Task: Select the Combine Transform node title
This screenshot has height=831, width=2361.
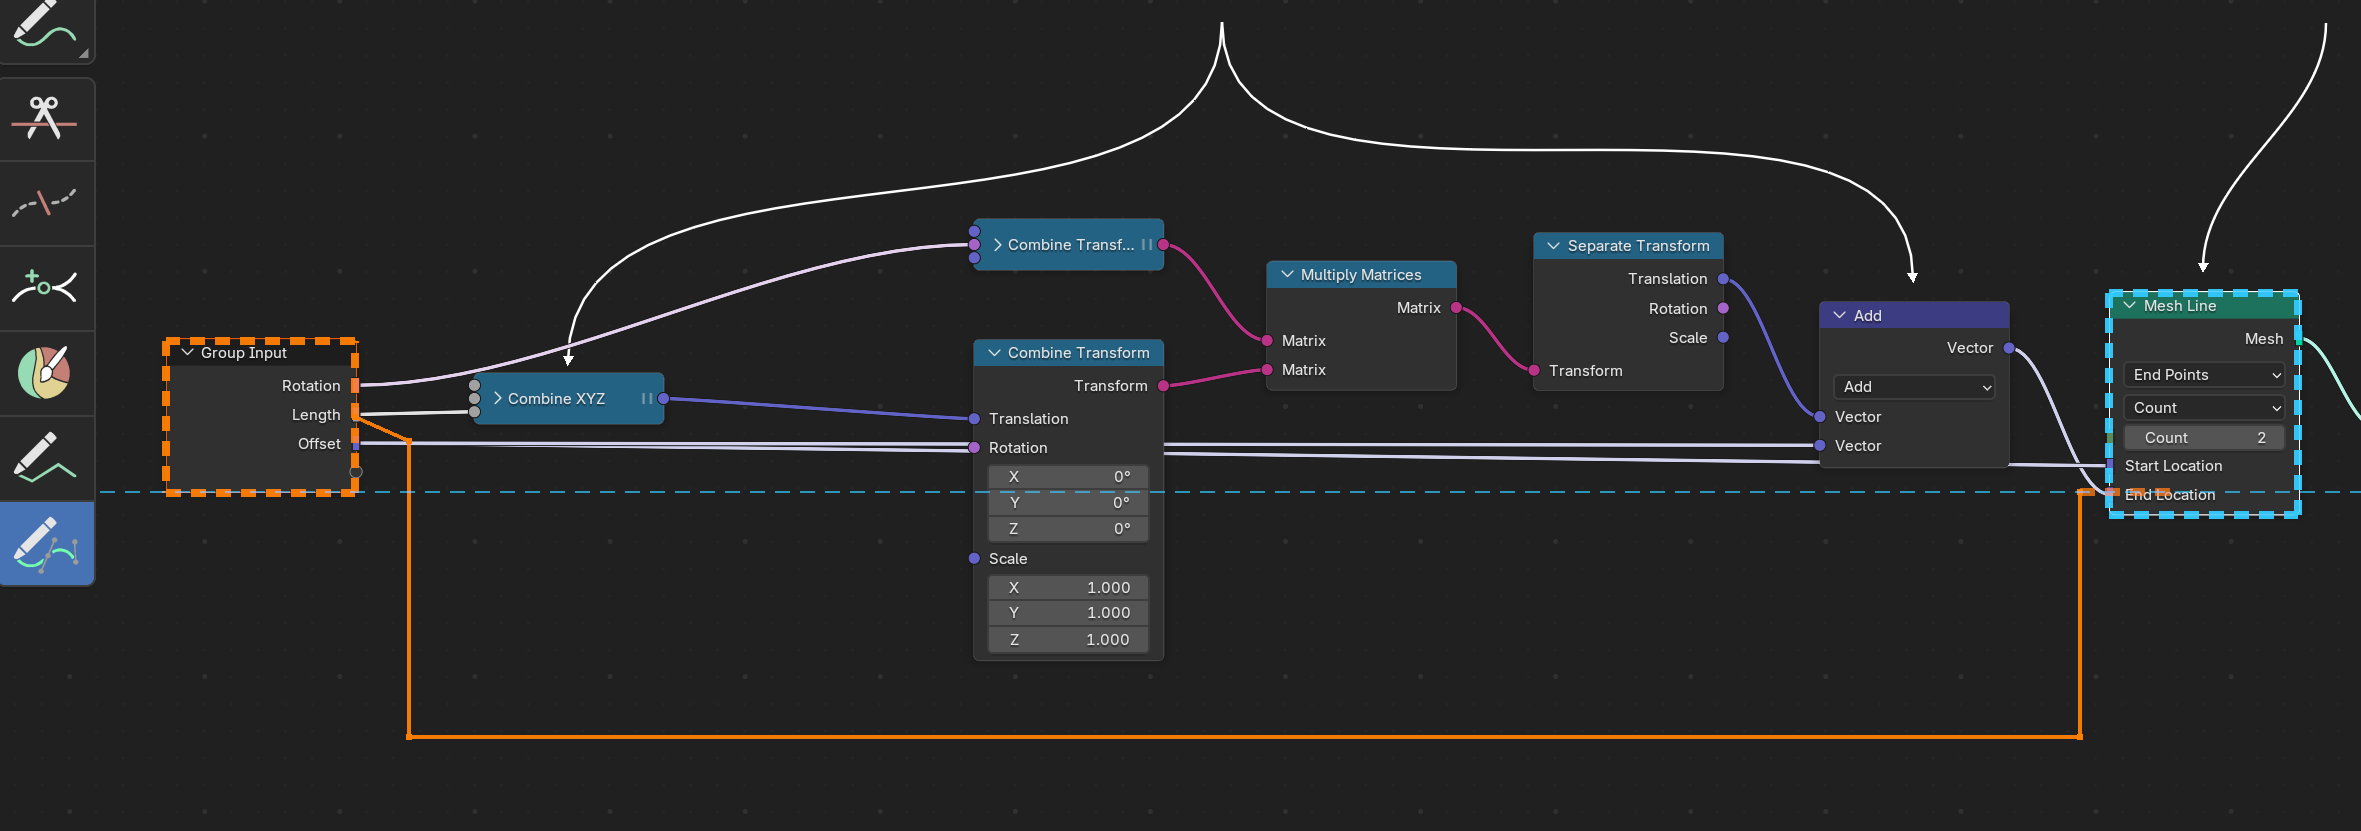Action: (x=1079, y=352)
